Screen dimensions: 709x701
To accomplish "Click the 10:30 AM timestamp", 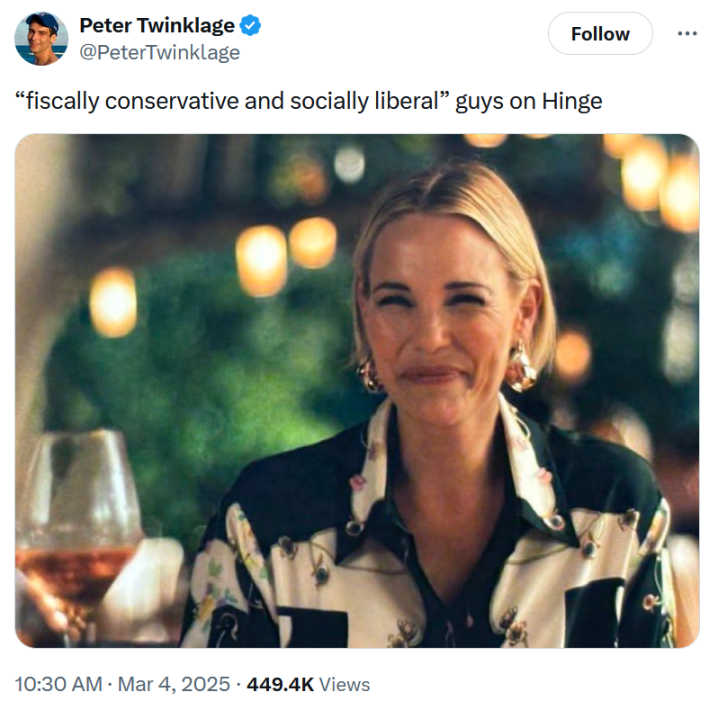I will (59, 684).
